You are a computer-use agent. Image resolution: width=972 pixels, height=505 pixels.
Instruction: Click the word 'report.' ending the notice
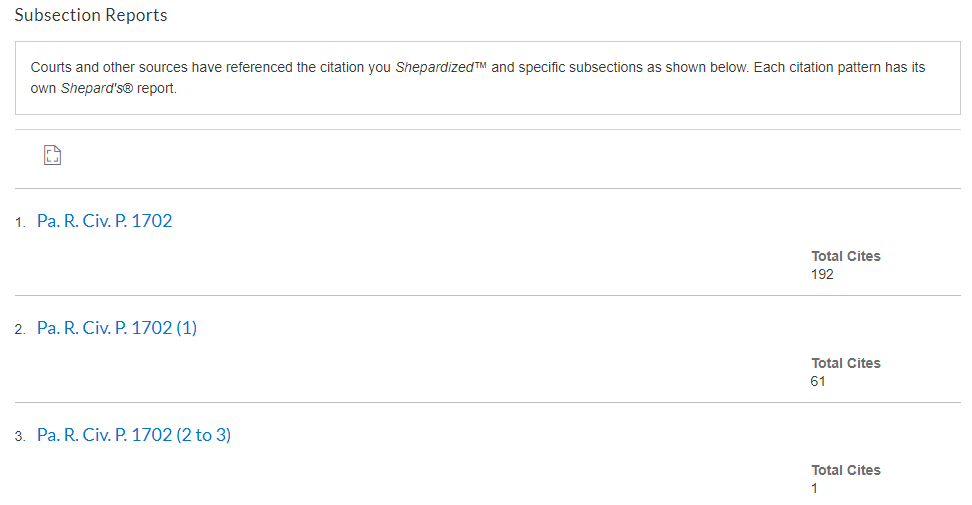[x=157, y=88]
